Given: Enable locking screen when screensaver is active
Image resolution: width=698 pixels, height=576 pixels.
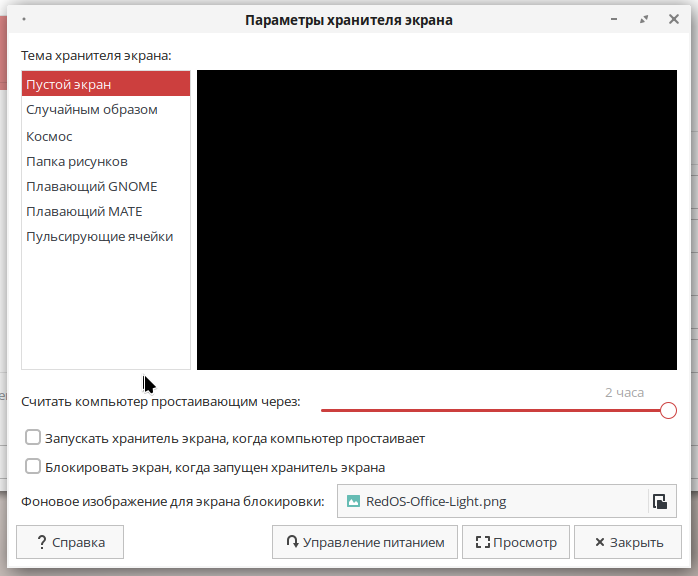Looking at the screenshot, I should coord(34,466).
